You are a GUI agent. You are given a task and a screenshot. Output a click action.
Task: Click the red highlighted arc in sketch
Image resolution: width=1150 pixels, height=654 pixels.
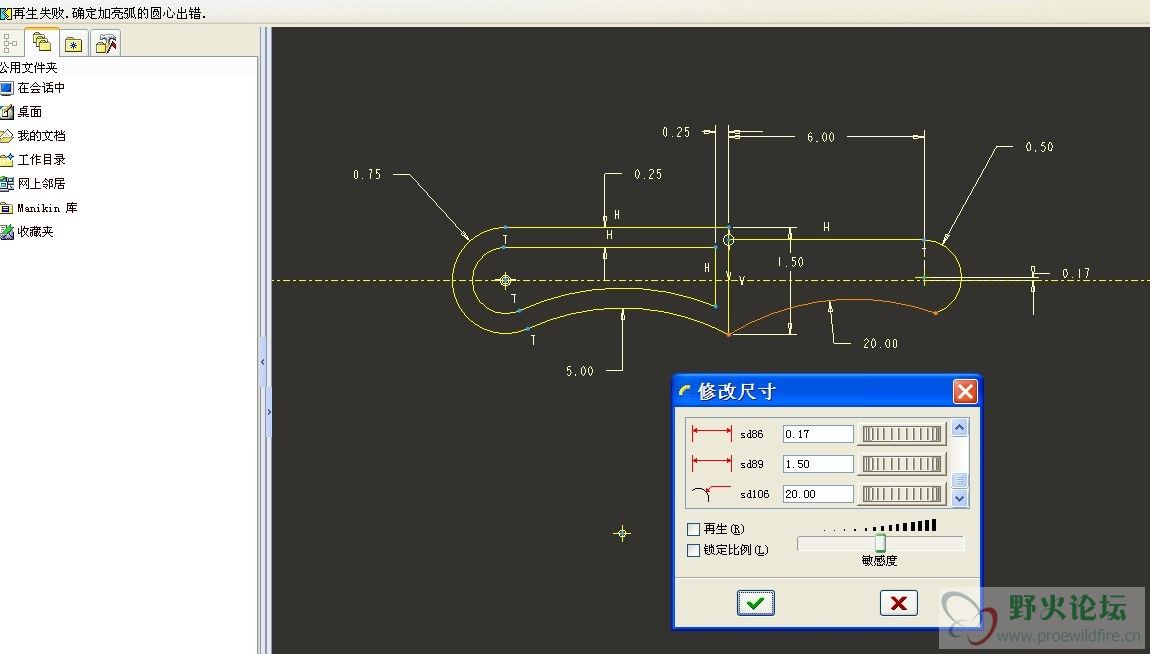click(832, 302)
